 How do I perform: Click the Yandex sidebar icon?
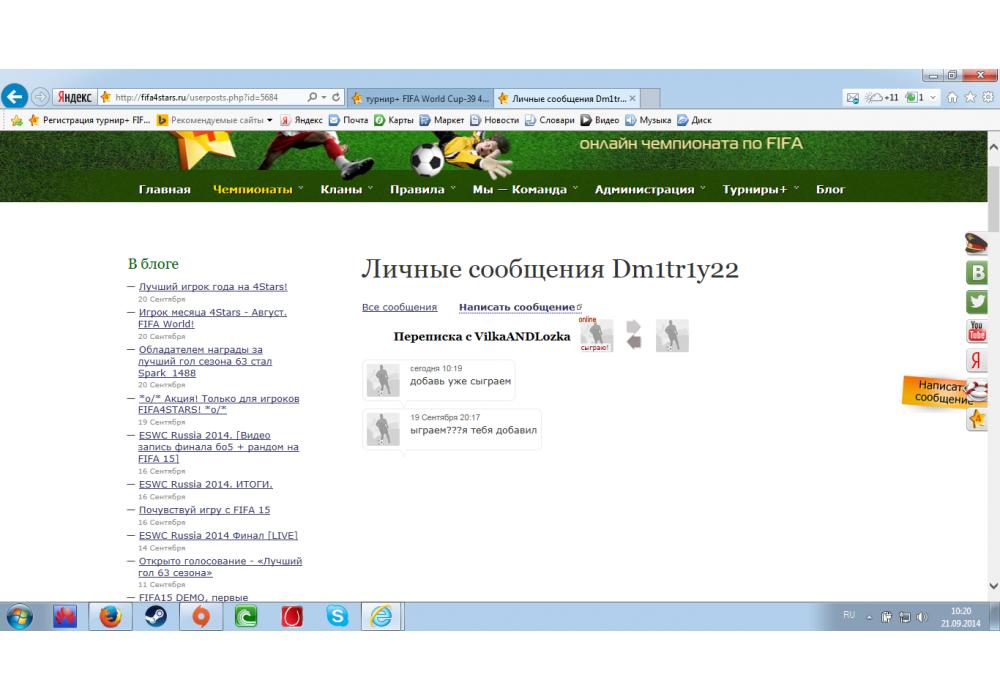click(x=977, y=361)
